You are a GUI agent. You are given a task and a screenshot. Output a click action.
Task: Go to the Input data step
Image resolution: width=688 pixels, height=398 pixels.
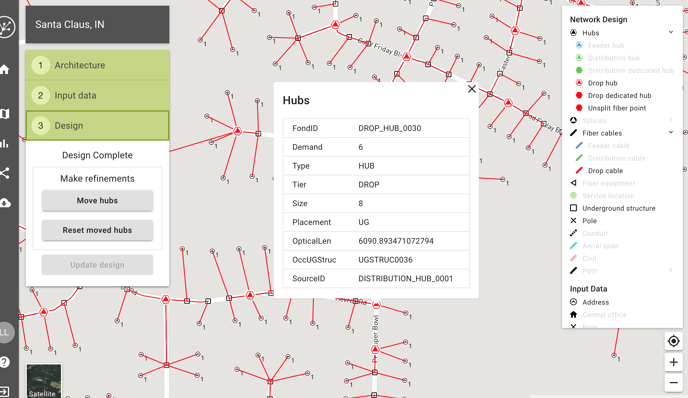coord(97,95)
